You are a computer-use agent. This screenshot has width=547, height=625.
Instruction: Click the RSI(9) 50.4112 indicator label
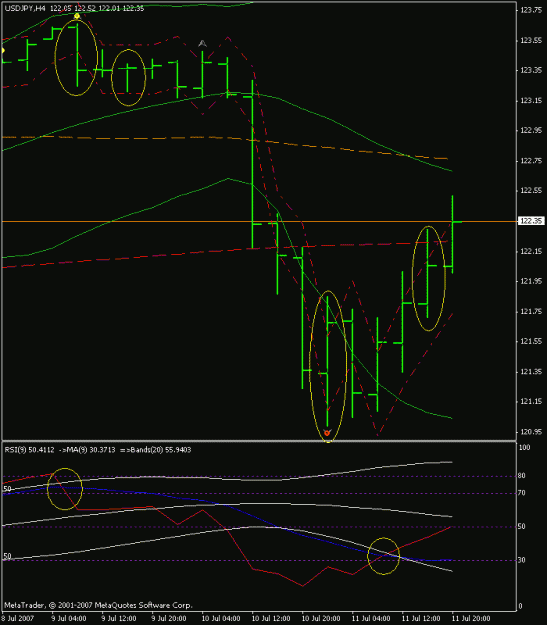[x=30, y=450]
